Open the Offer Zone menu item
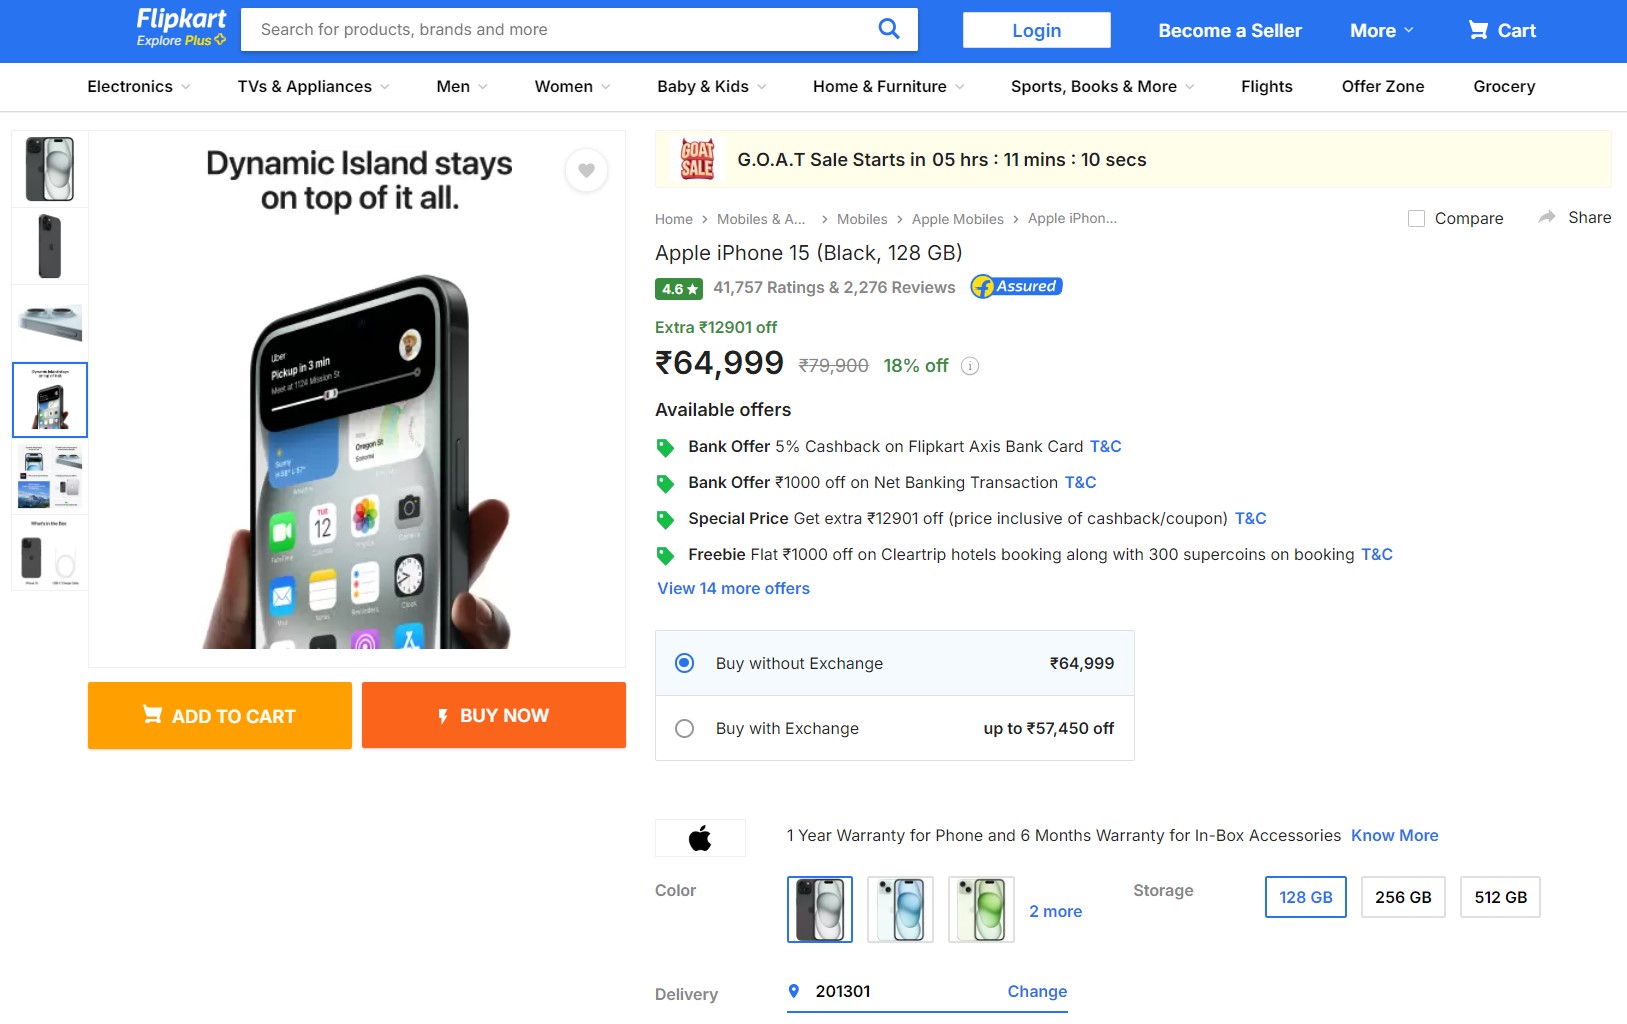1627x1024 pixels. (1382, 87)
